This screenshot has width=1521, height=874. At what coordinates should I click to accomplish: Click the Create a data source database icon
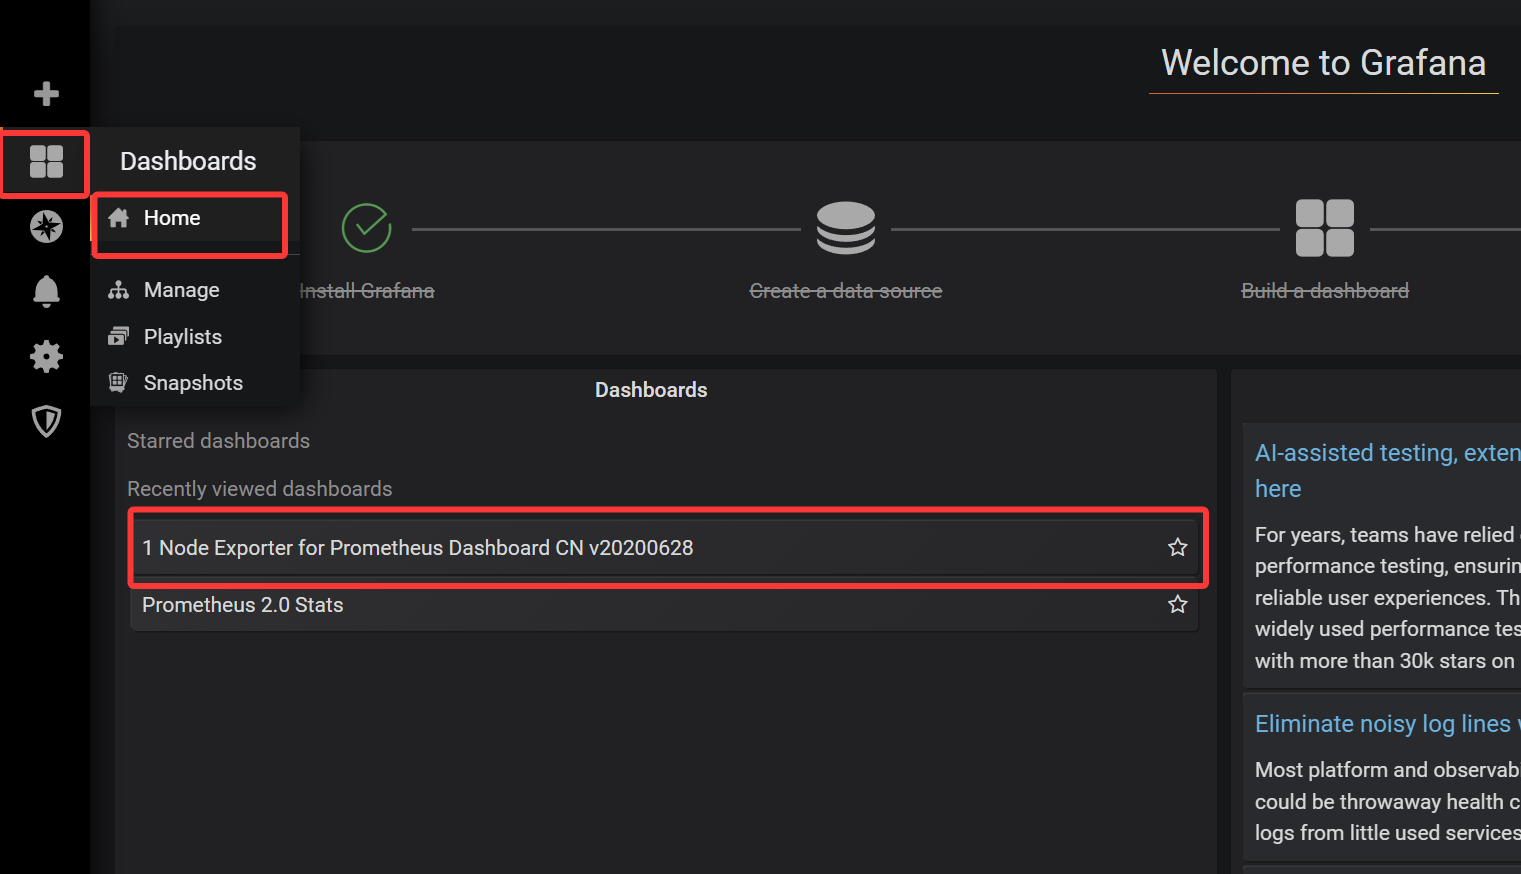click(846, 228)
